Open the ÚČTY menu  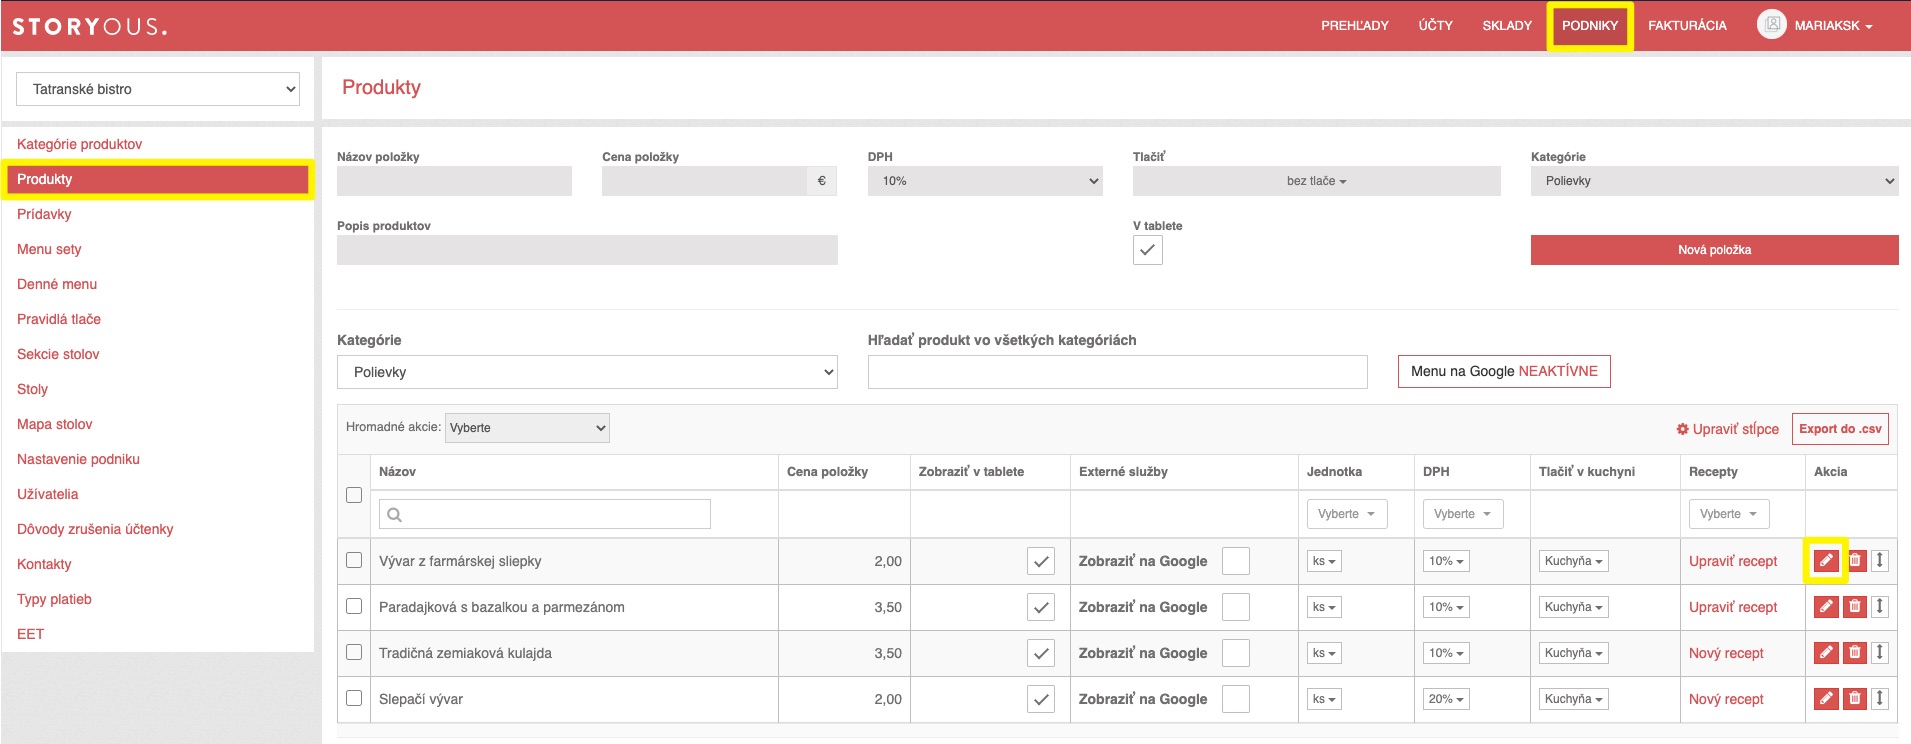tap(1435, 26)
